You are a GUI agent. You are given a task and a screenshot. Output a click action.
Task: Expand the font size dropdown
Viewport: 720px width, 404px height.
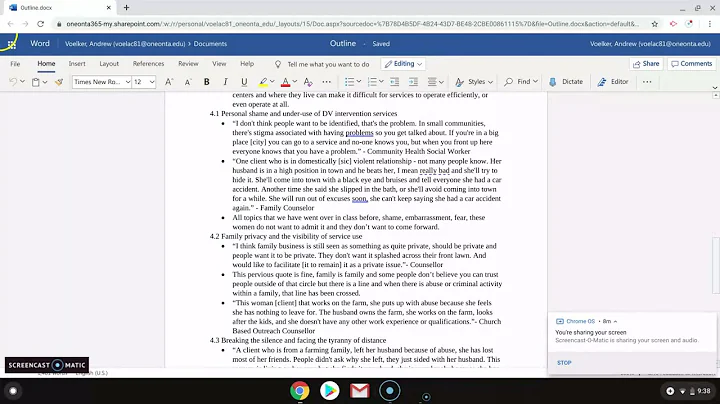coord(152,82)
